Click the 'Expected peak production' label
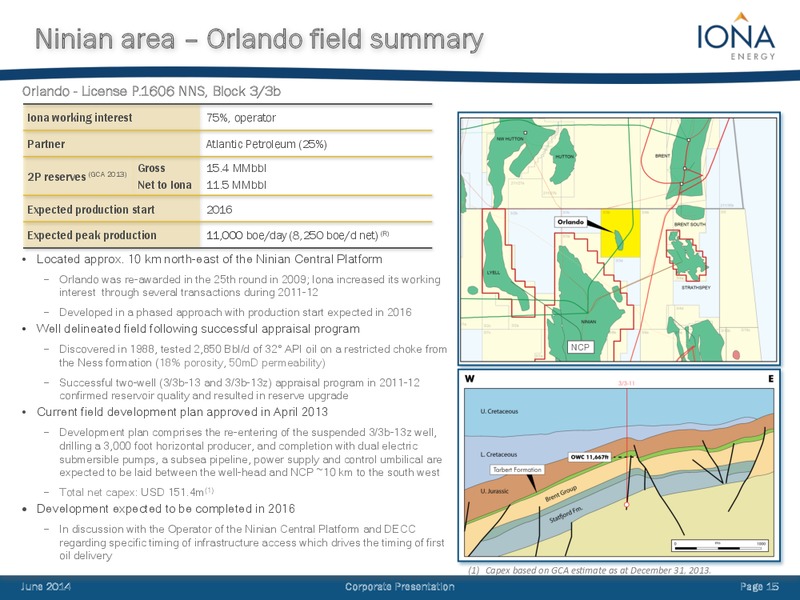The width and height of the screenshot is (800, 600). pyautogui.click(x=92, y=235)
